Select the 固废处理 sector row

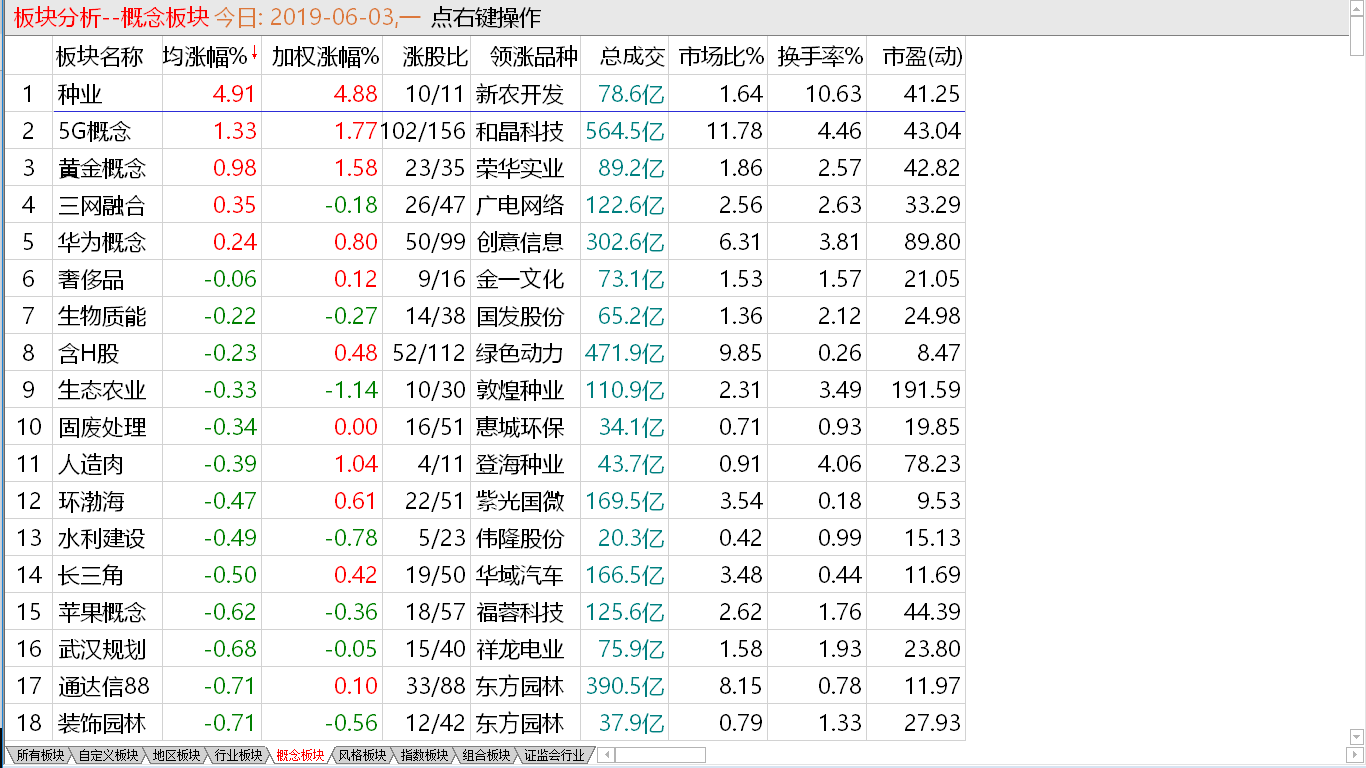click(485, 427)
